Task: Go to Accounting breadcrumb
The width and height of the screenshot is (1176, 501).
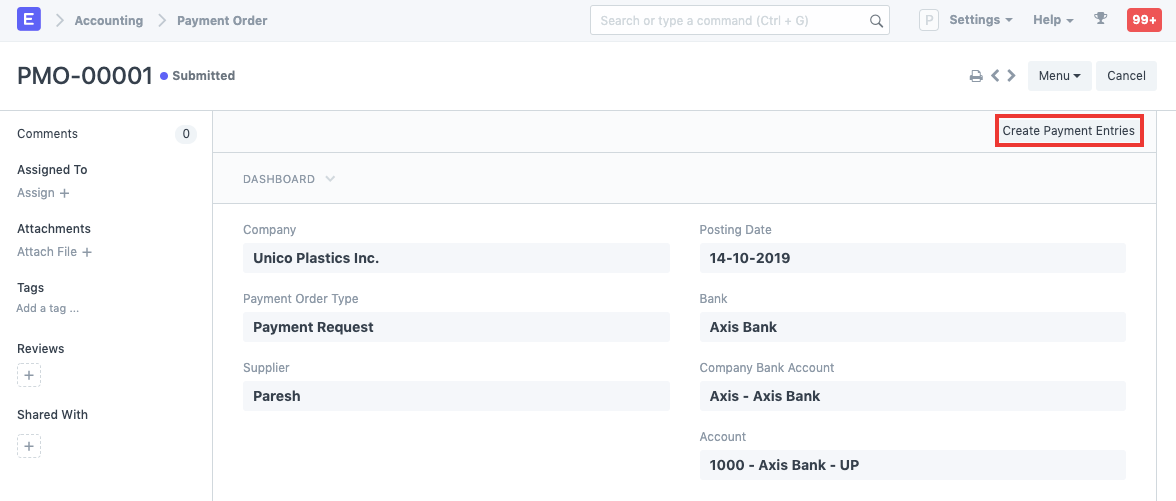Action: point(109,21)
